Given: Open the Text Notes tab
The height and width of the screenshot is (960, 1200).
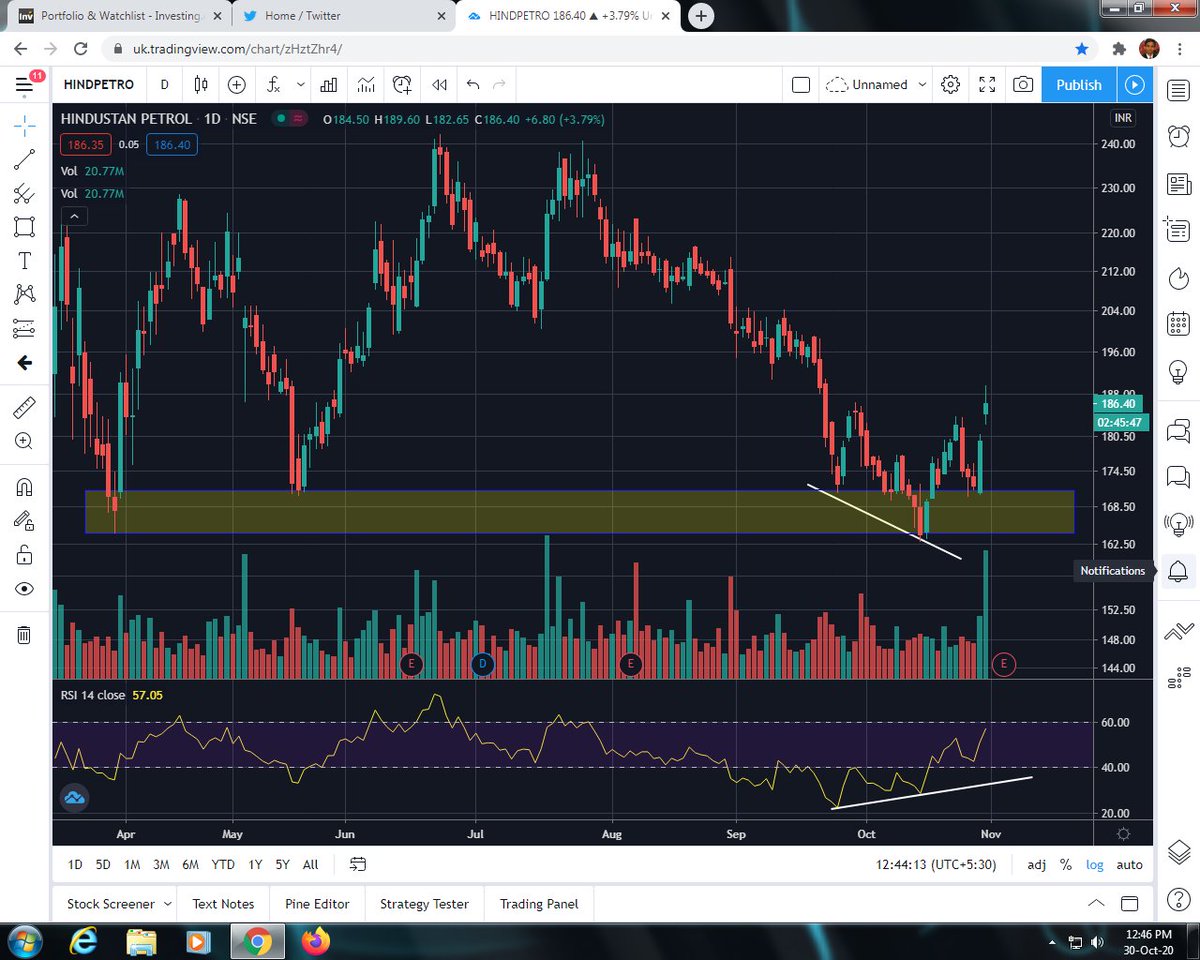Looking at the screenshot, I should pyautogui.click(x=223, y=904).
